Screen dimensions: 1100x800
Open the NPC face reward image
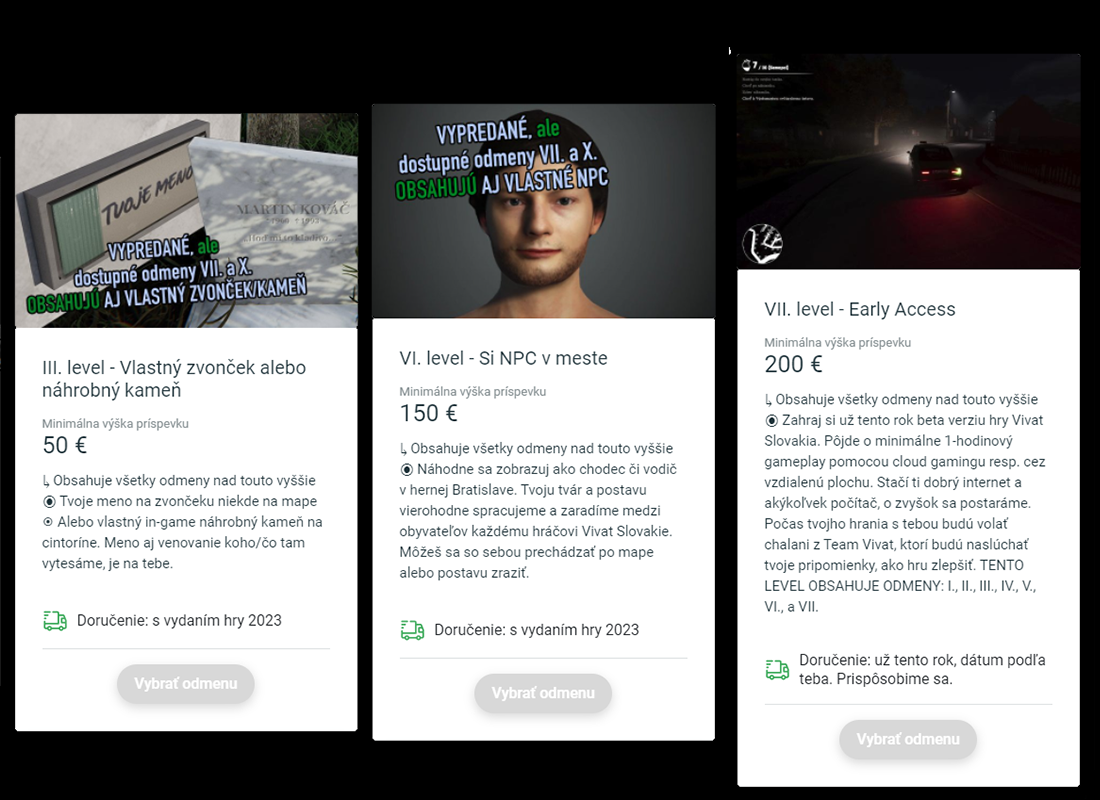(544, 211)
